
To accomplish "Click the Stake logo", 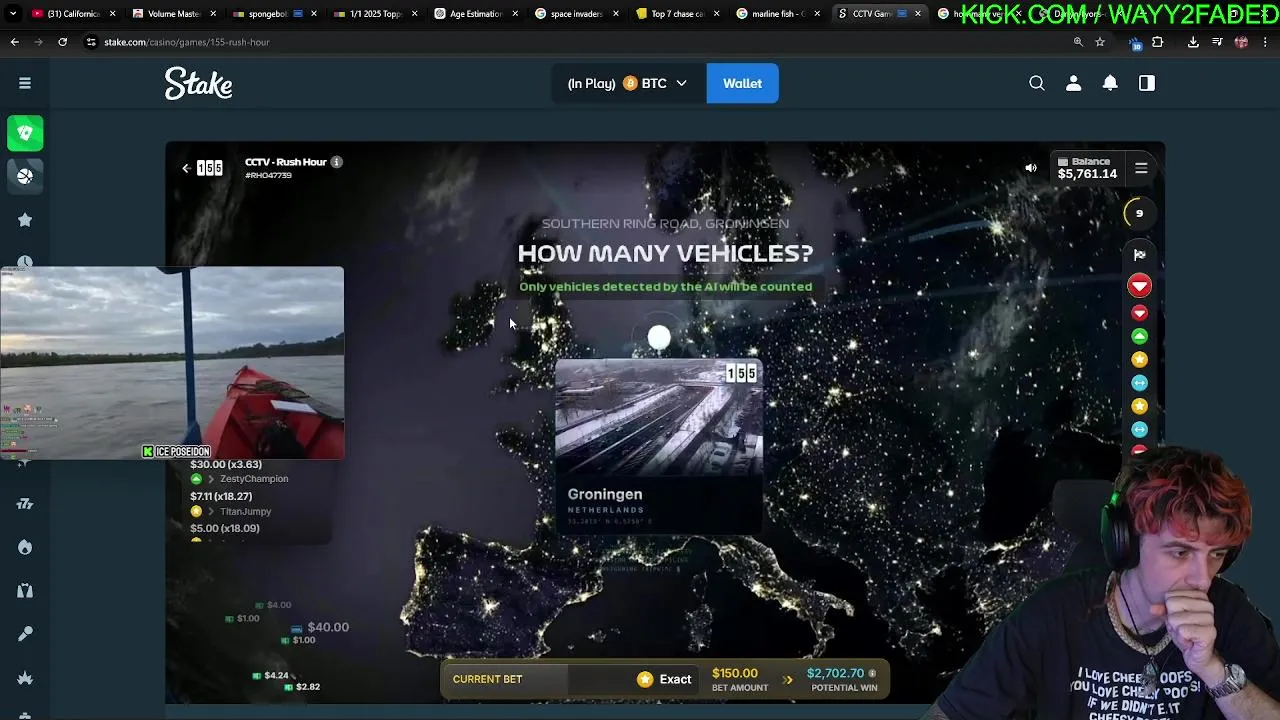I will click(x=199, y=83).
